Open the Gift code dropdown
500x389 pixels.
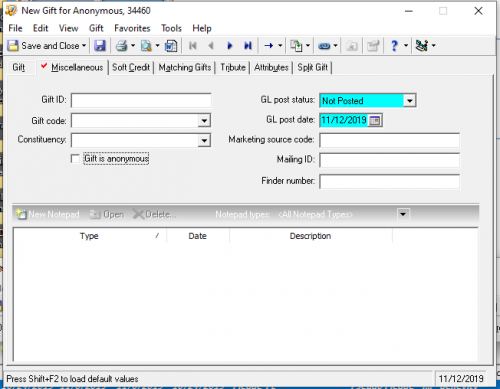204,120
